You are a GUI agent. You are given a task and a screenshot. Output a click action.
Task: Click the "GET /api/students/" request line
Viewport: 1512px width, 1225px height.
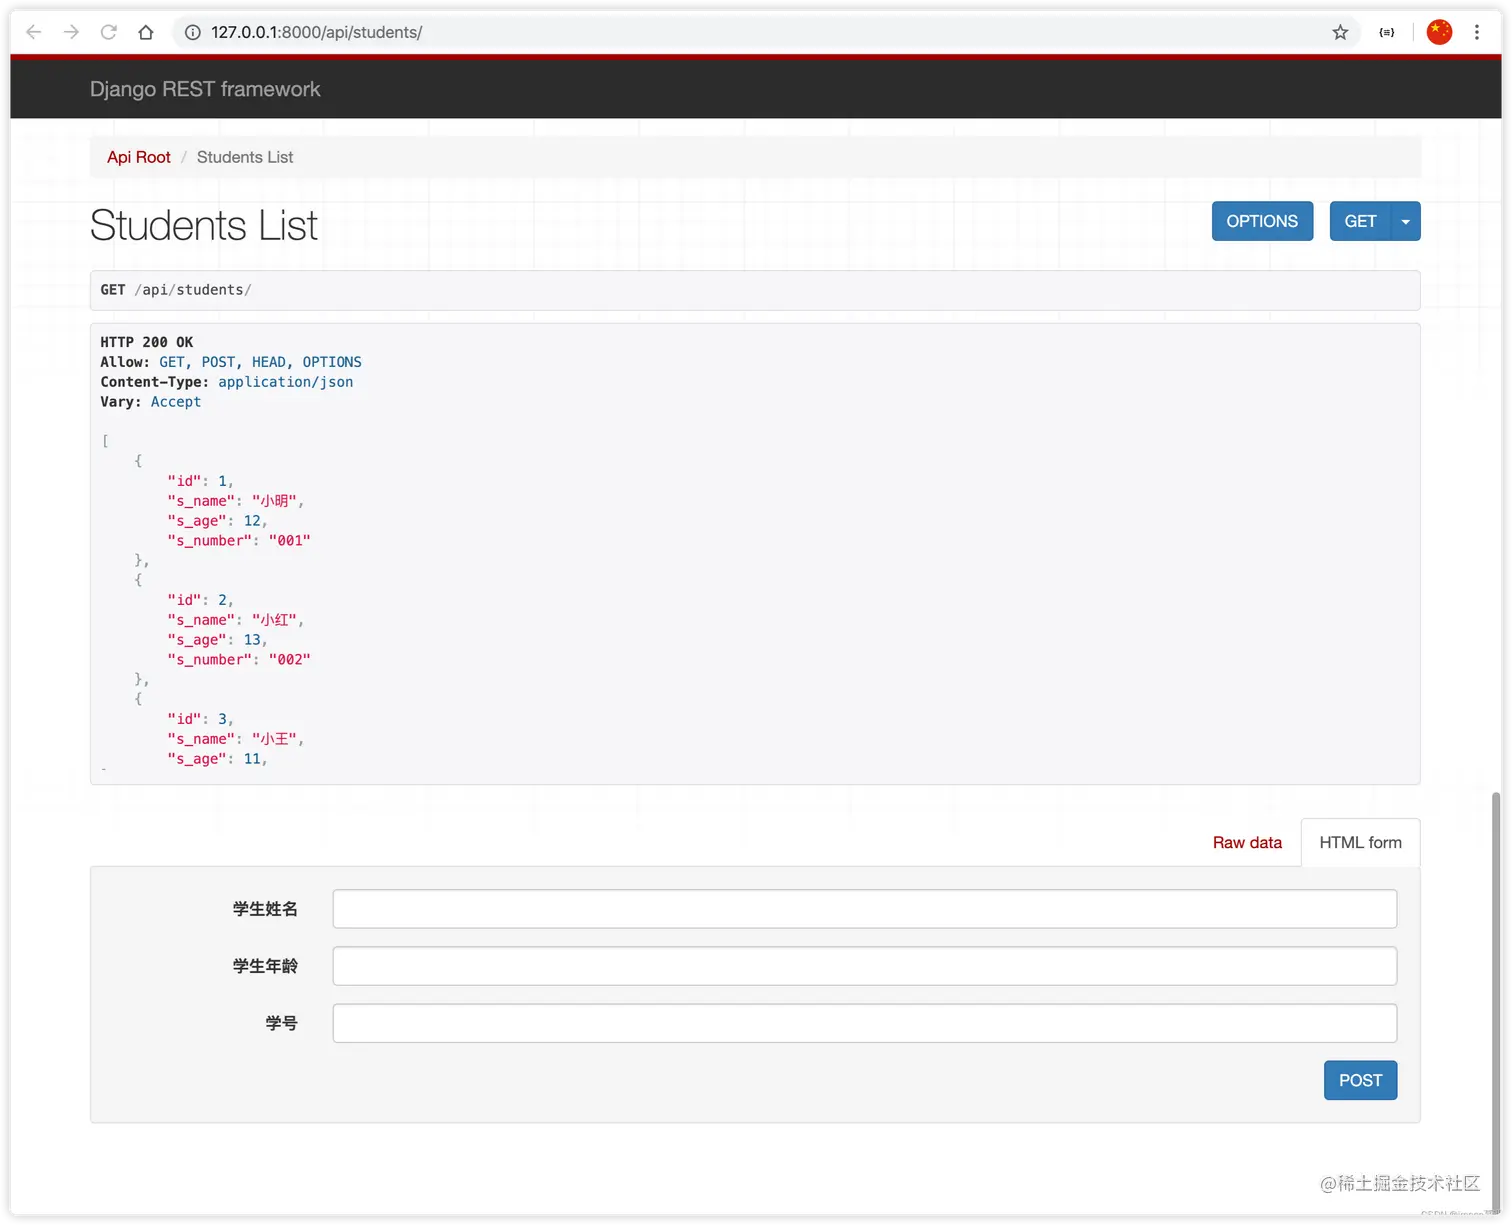(x=176, y=290)
